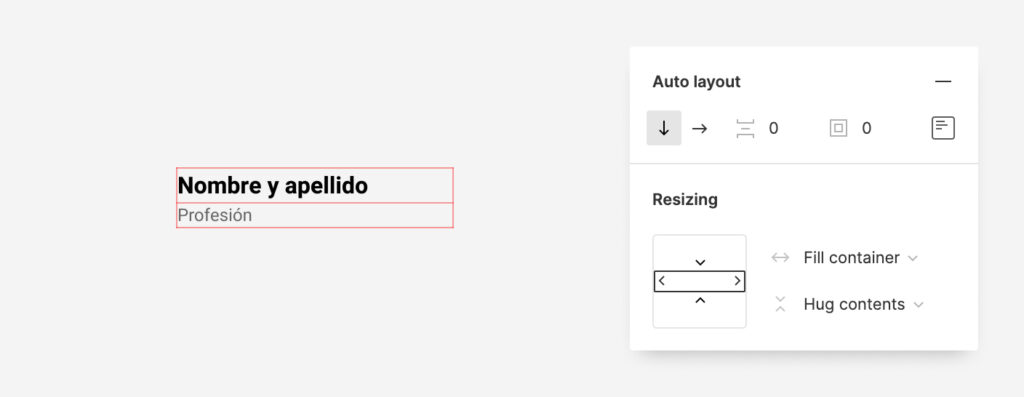Click the bottom chevron in resizing preview
This screenshot has height=397, width=1024.
(700, 300)
